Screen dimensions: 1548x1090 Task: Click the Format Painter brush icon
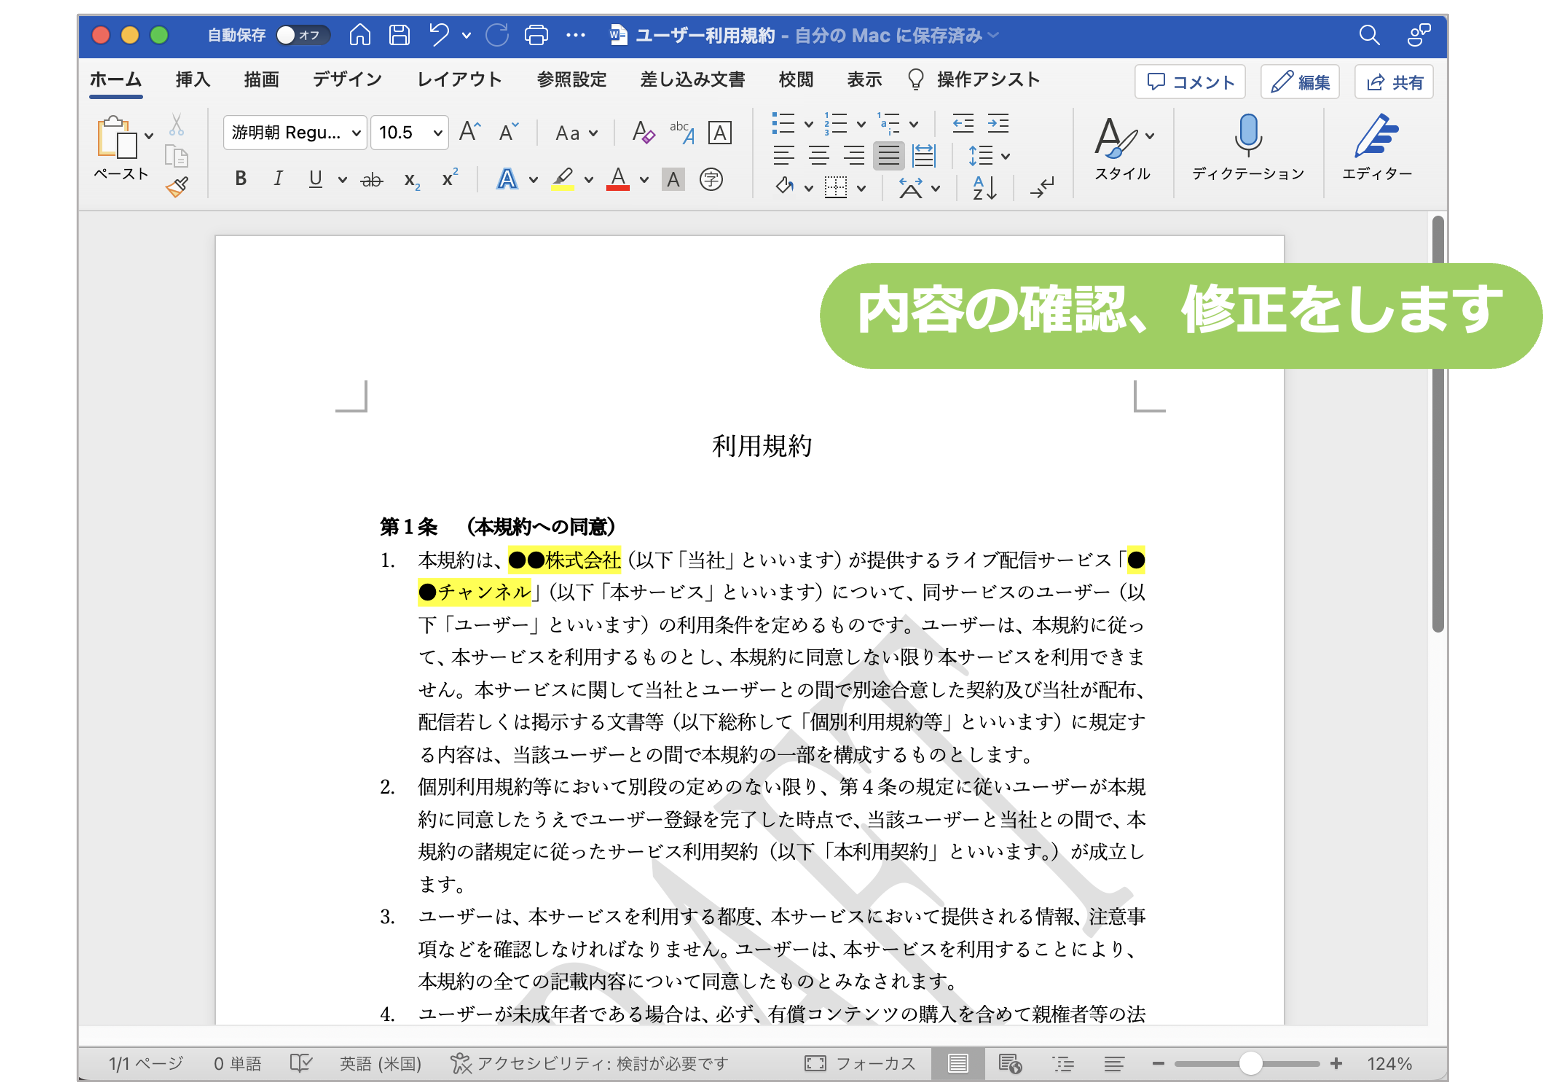177,186
